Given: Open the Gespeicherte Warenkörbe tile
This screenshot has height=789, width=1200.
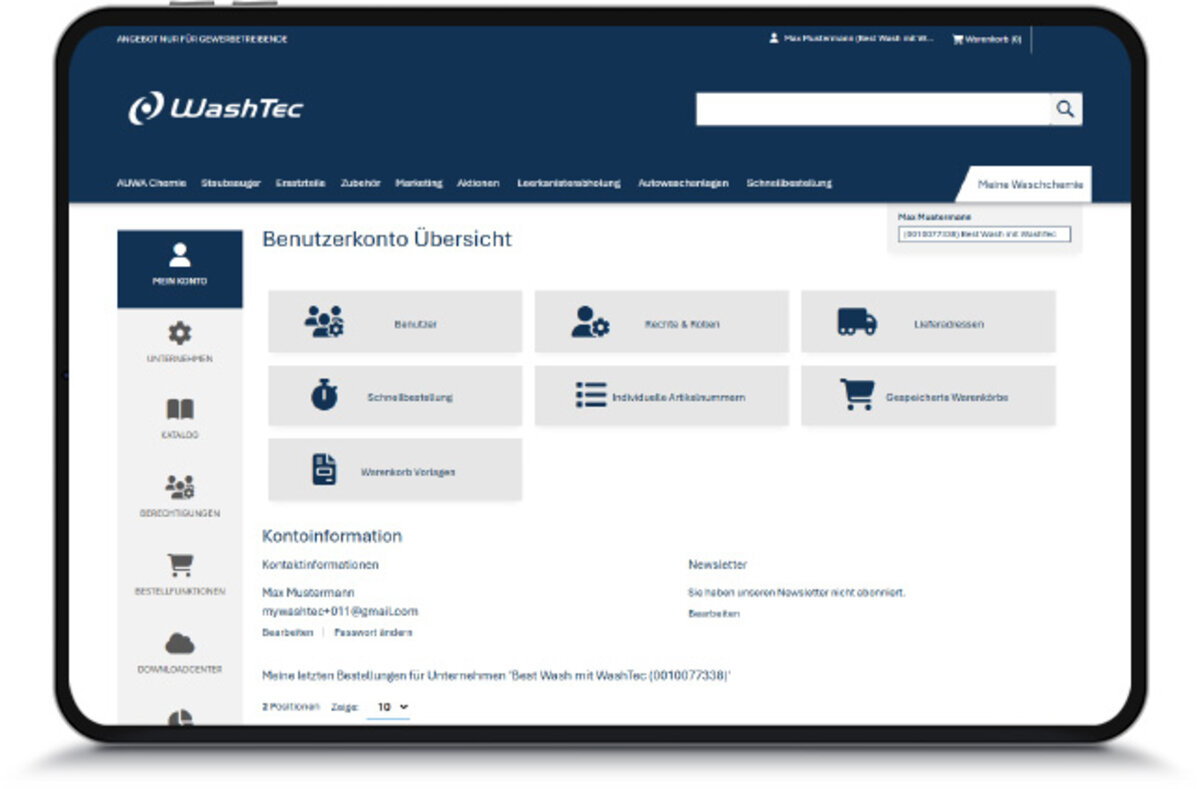Looking at the screenshot, I should point(928,396).
